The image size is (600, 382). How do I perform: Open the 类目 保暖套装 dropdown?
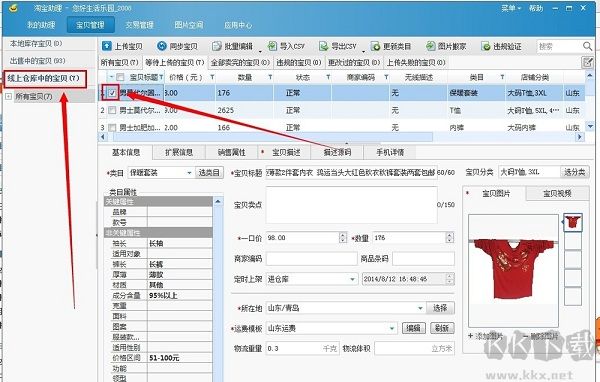tap(189, 173)
